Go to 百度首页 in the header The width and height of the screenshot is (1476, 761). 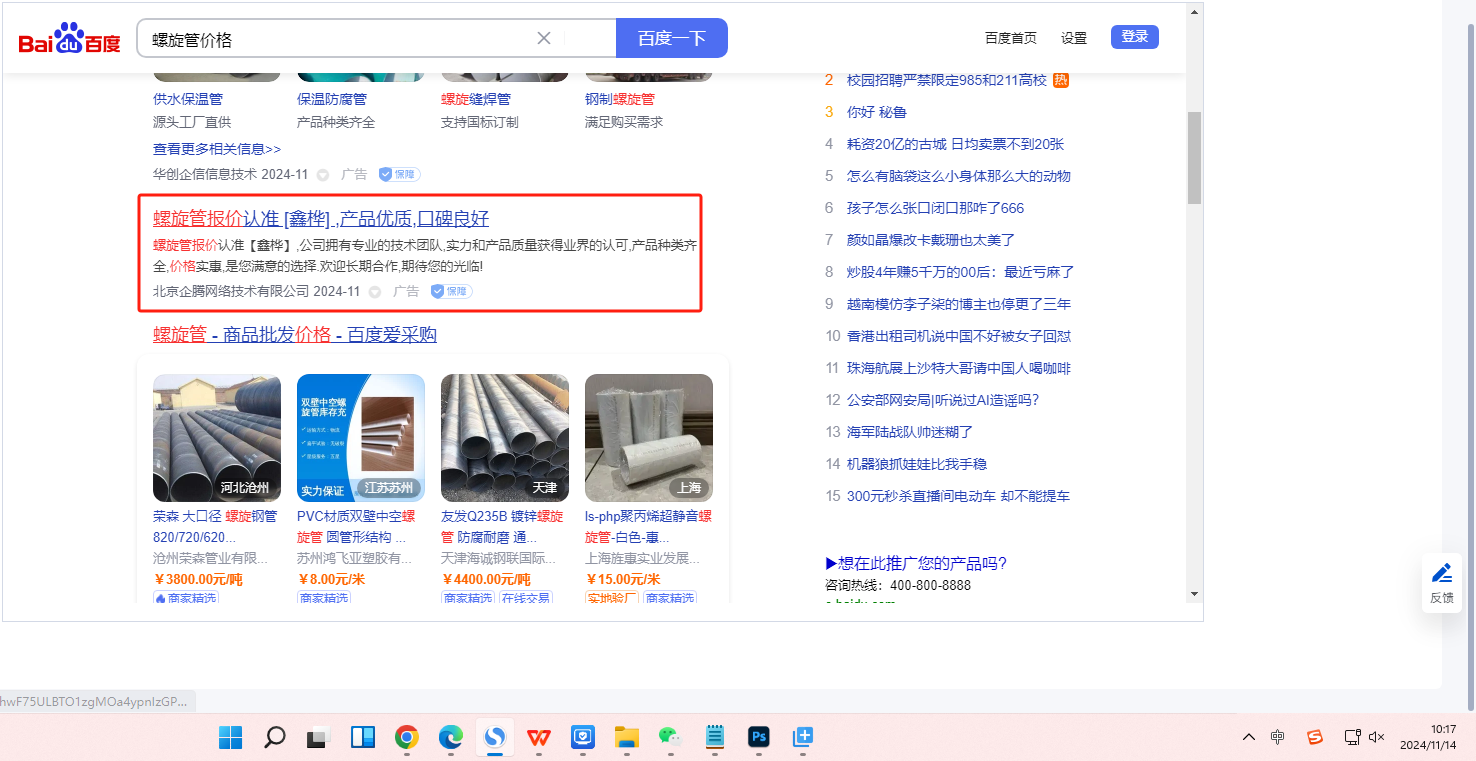[x=1010, y=38]
